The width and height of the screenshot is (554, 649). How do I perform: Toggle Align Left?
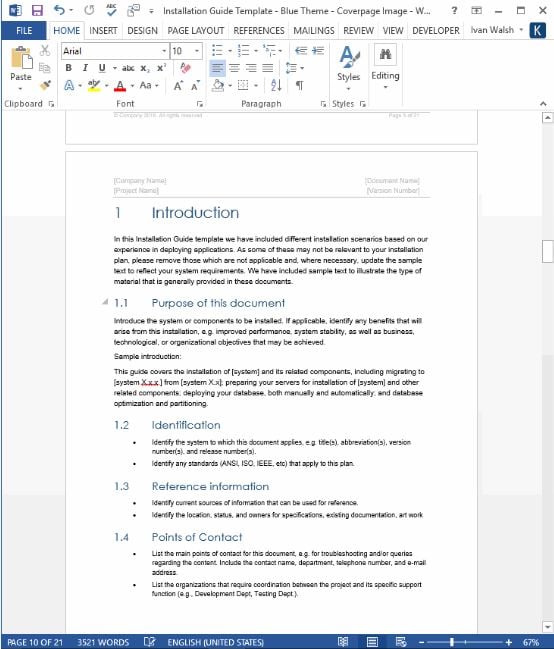coord(217,68)
